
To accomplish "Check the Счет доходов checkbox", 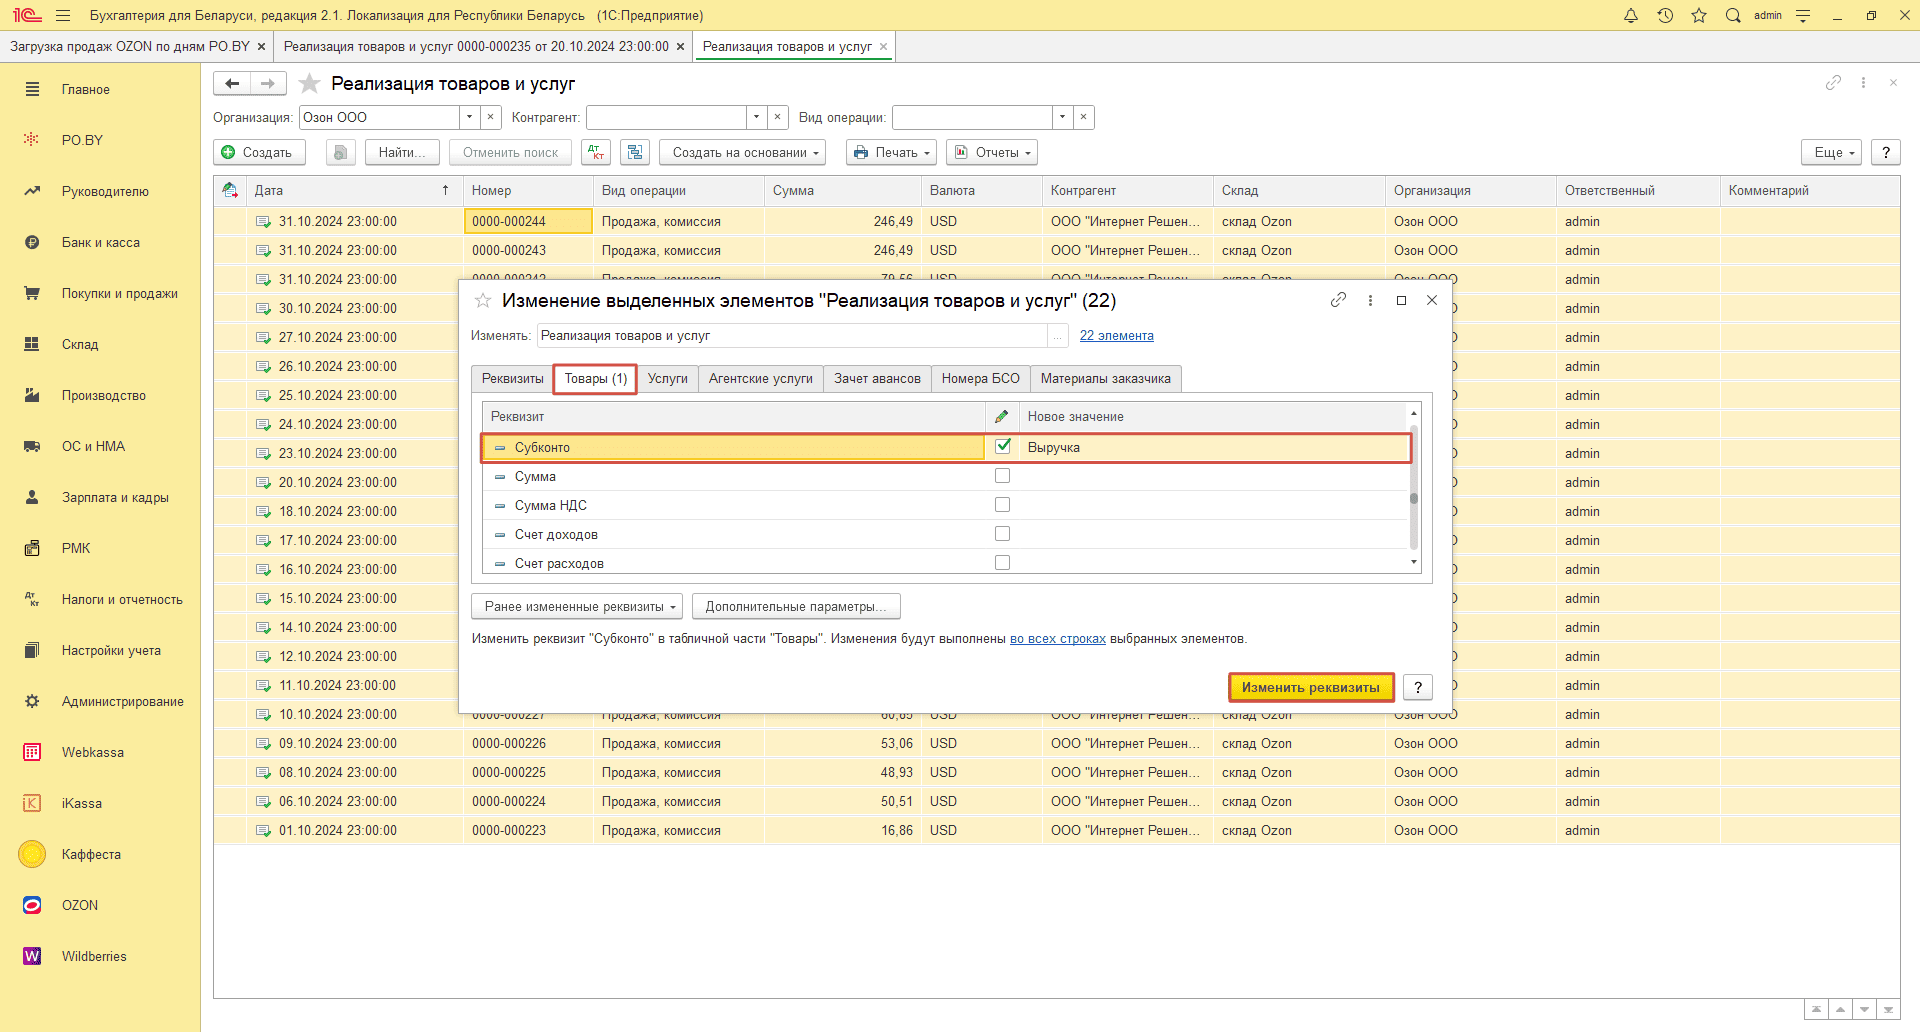I will tap(1002, 534).
